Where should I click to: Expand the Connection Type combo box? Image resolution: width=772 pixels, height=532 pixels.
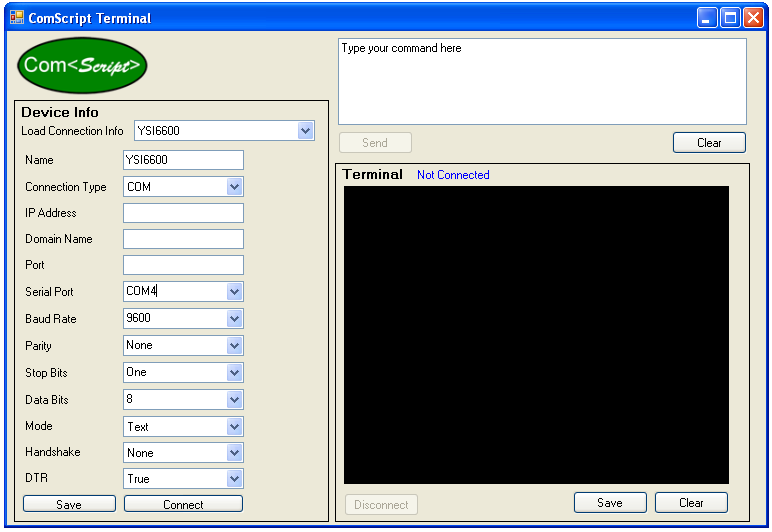[234, 187]
